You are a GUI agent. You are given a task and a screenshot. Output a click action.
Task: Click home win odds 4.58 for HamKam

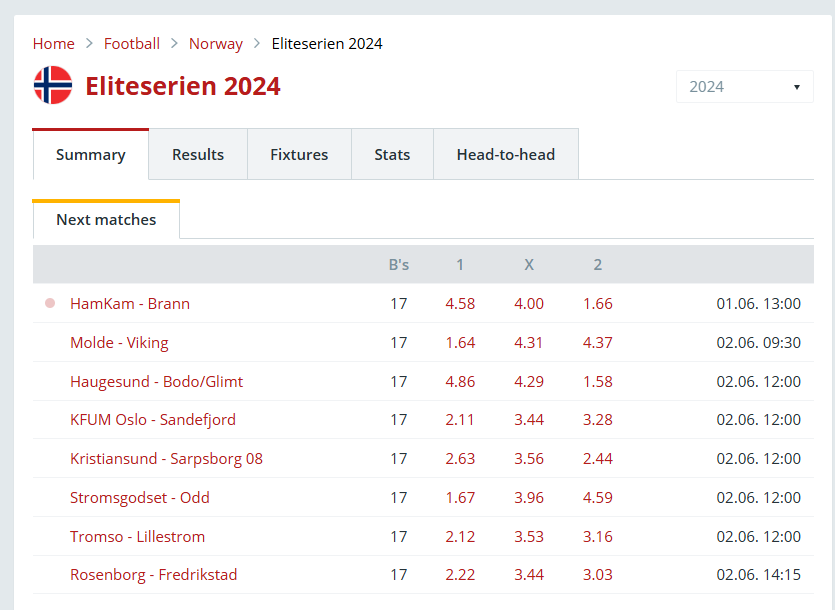[x=460, y=304]
